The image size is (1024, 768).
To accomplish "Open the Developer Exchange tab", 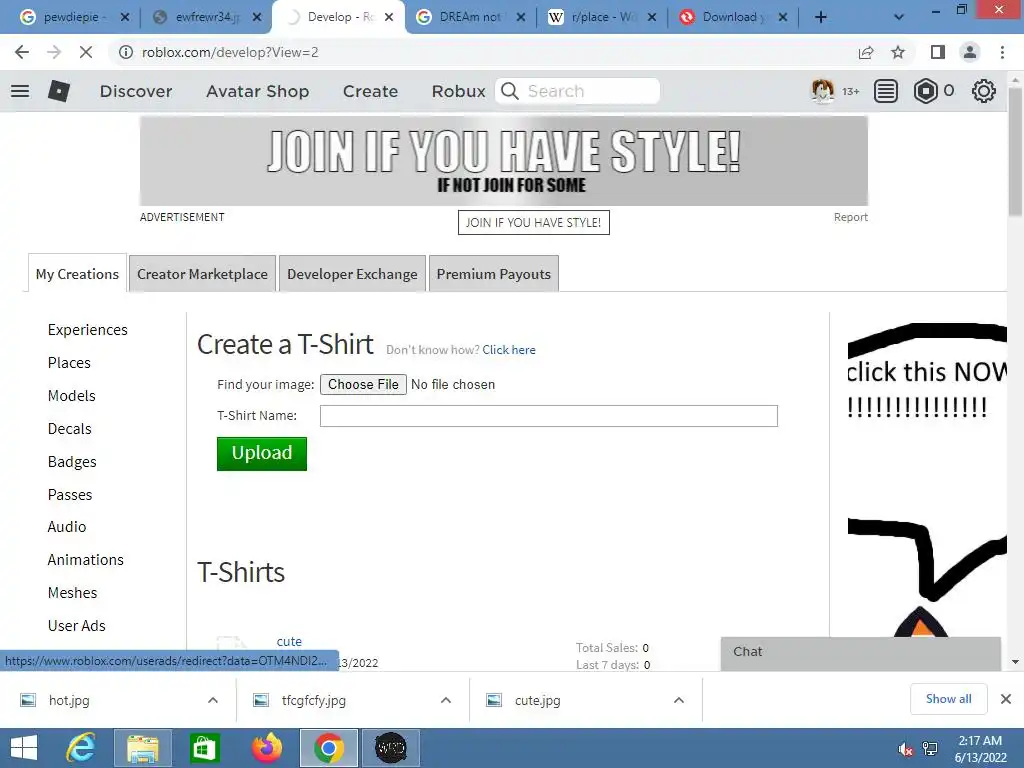I will [x=352, y=274].
